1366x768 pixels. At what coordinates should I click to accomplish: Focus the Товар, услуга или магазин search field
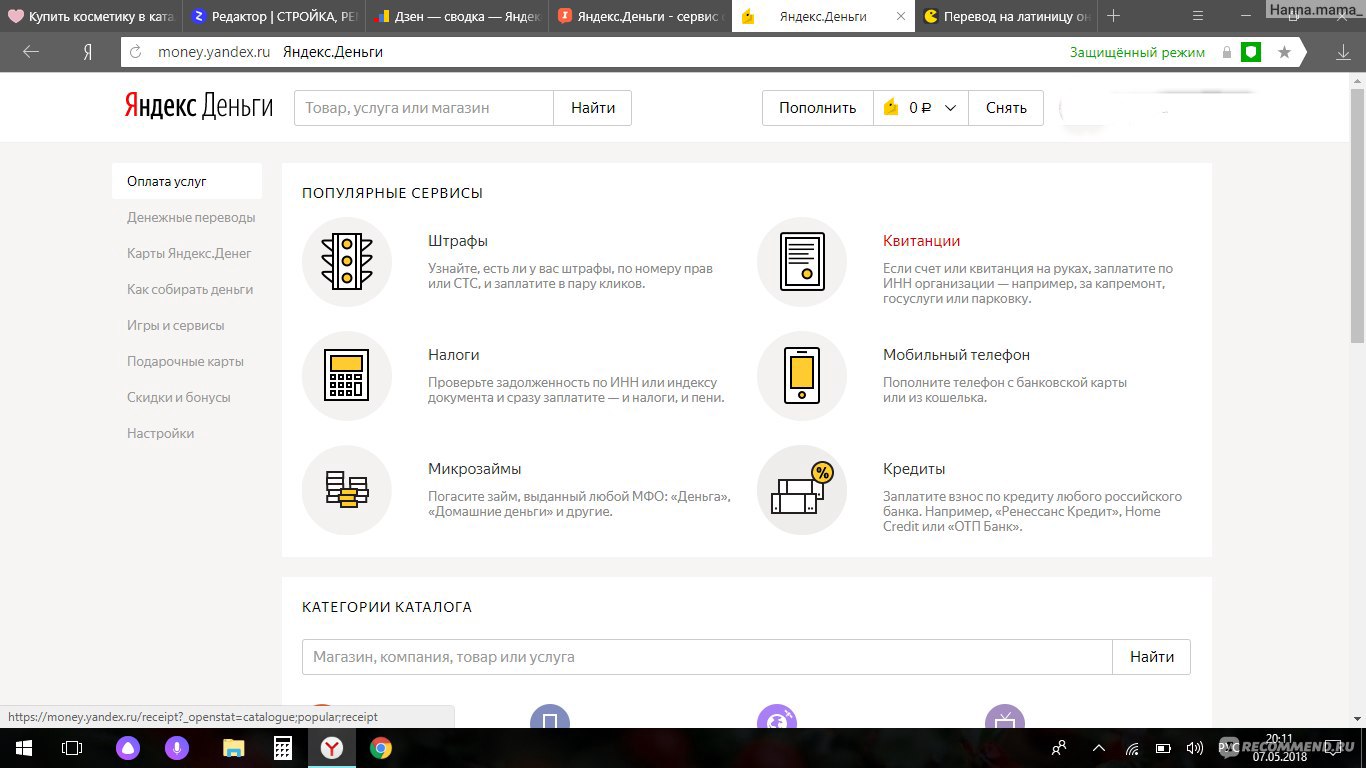(x=424, y=108)
